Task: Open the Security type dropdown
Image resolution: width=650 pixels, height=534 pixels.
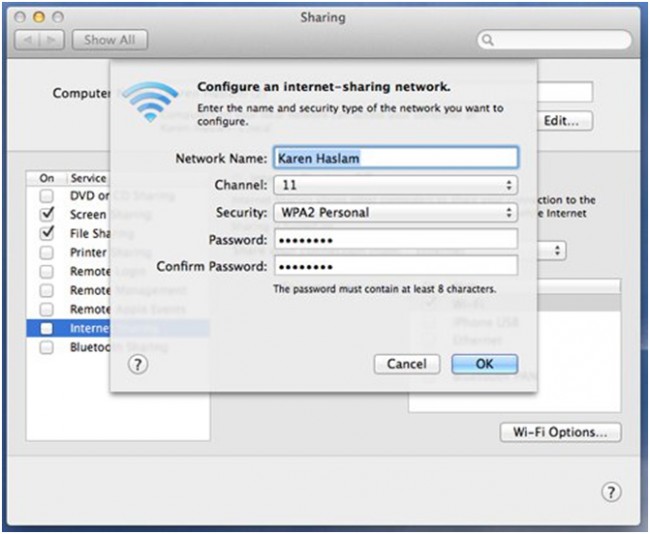Action: (394, 212)
